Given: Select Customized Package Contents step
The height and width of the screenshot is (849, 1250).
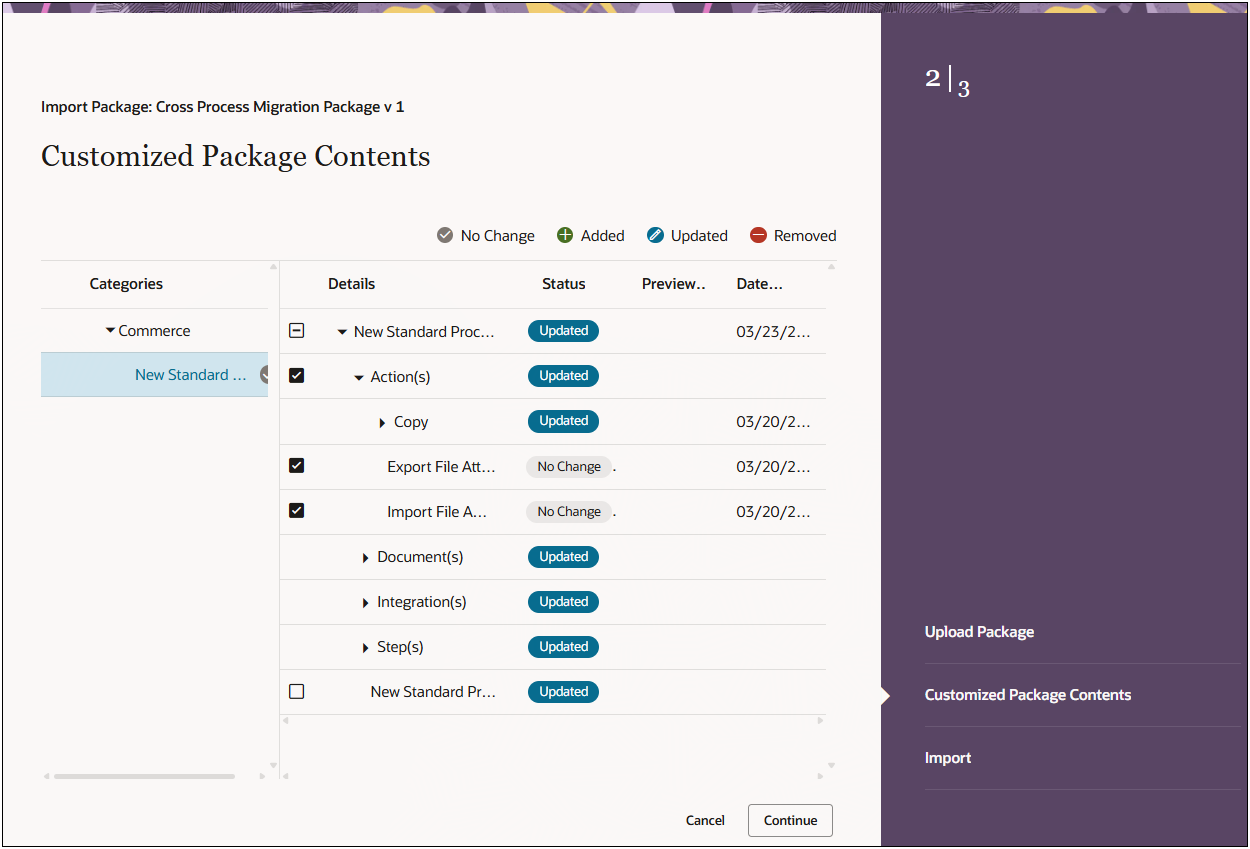Looking at the screenshot, I should pos(1028,695).
